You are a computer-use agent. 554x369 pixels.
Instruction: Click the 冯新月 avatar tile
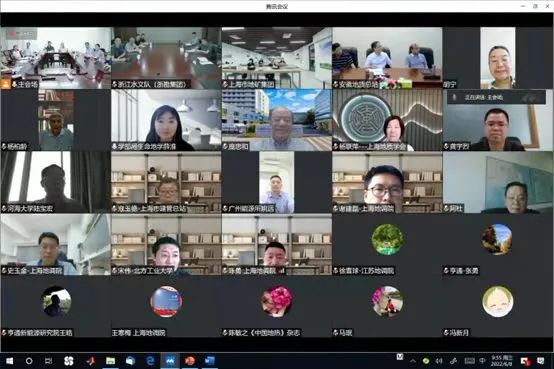pyautogui.click(x=498, y=306)
